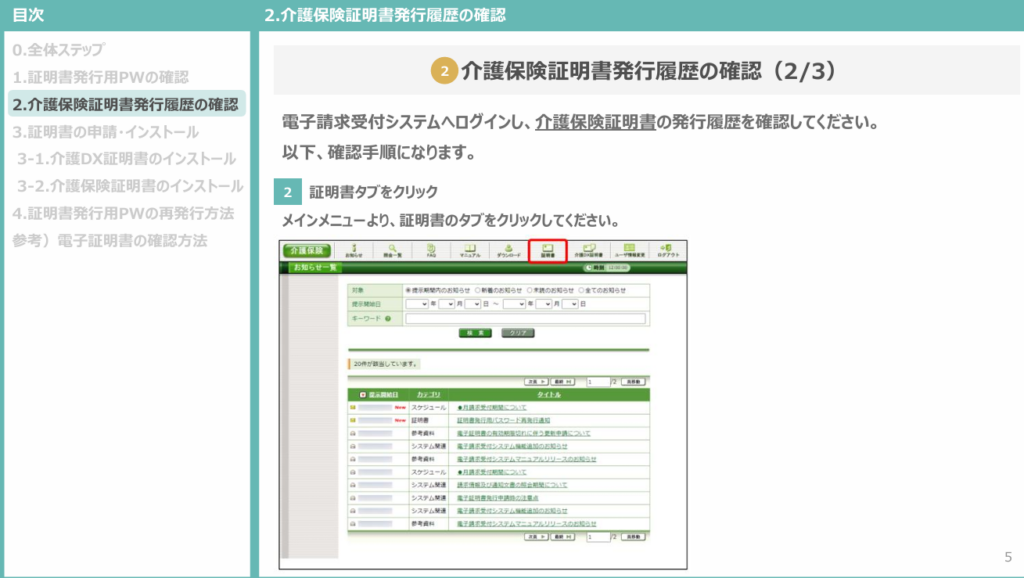Select the 未読のお知らせ radio button
The image size is (1024, 578).
coord(528,288)
